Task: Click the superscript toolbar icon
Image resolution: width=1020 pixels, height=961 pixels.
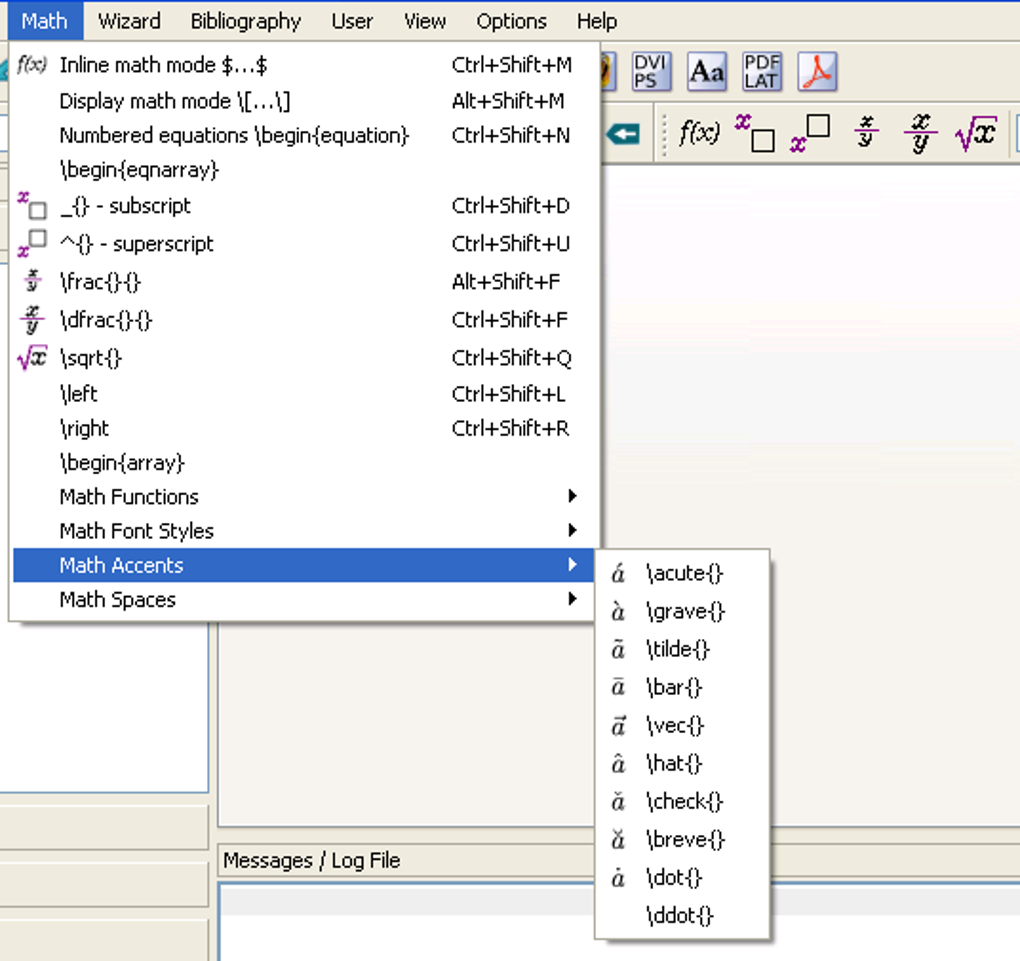Action: (810, 133)
